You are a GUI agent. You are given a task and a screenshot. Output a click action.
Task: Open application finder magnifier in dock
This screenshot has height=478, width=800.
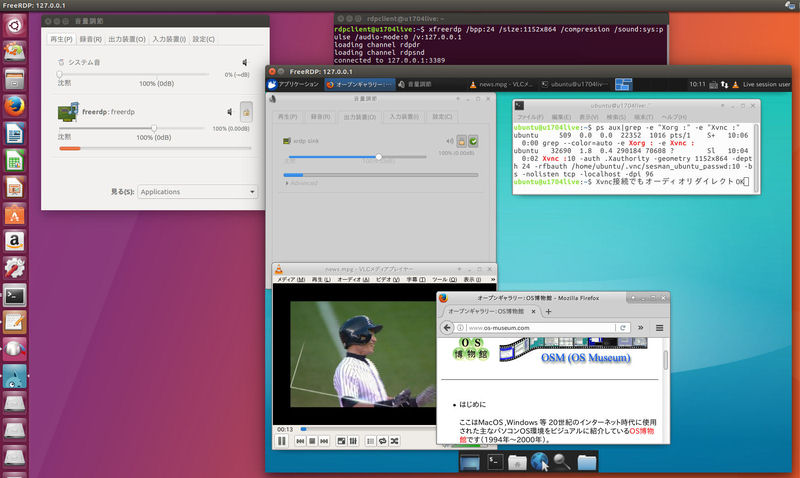(x=562, y=462)
